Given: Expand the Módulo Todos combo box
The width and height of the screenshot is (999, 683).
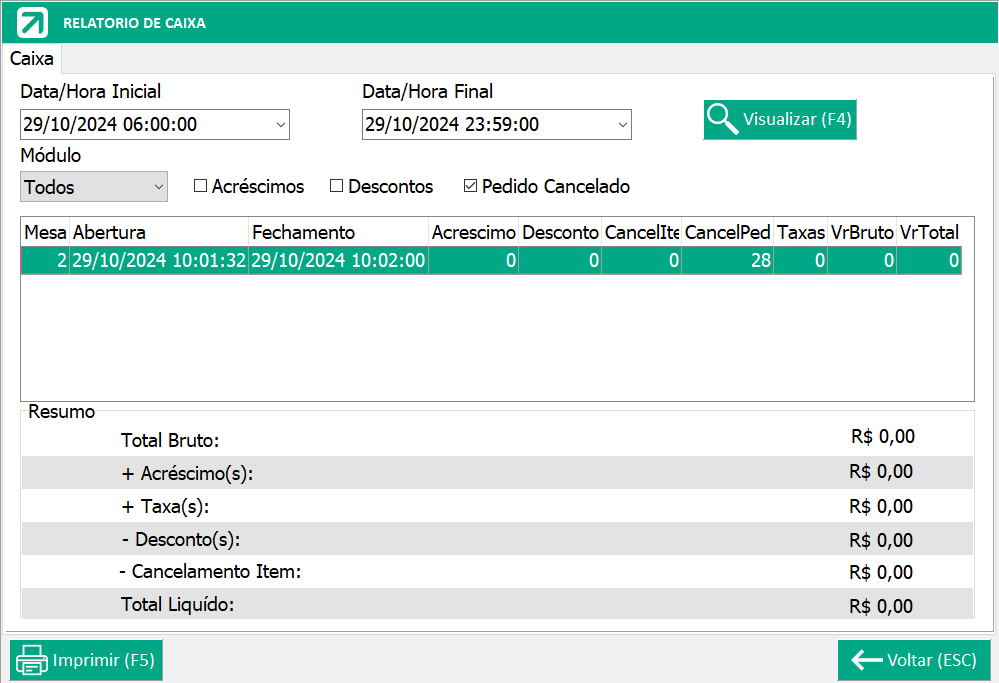Looking at the screenshot, I should click(x=94, y=187).
